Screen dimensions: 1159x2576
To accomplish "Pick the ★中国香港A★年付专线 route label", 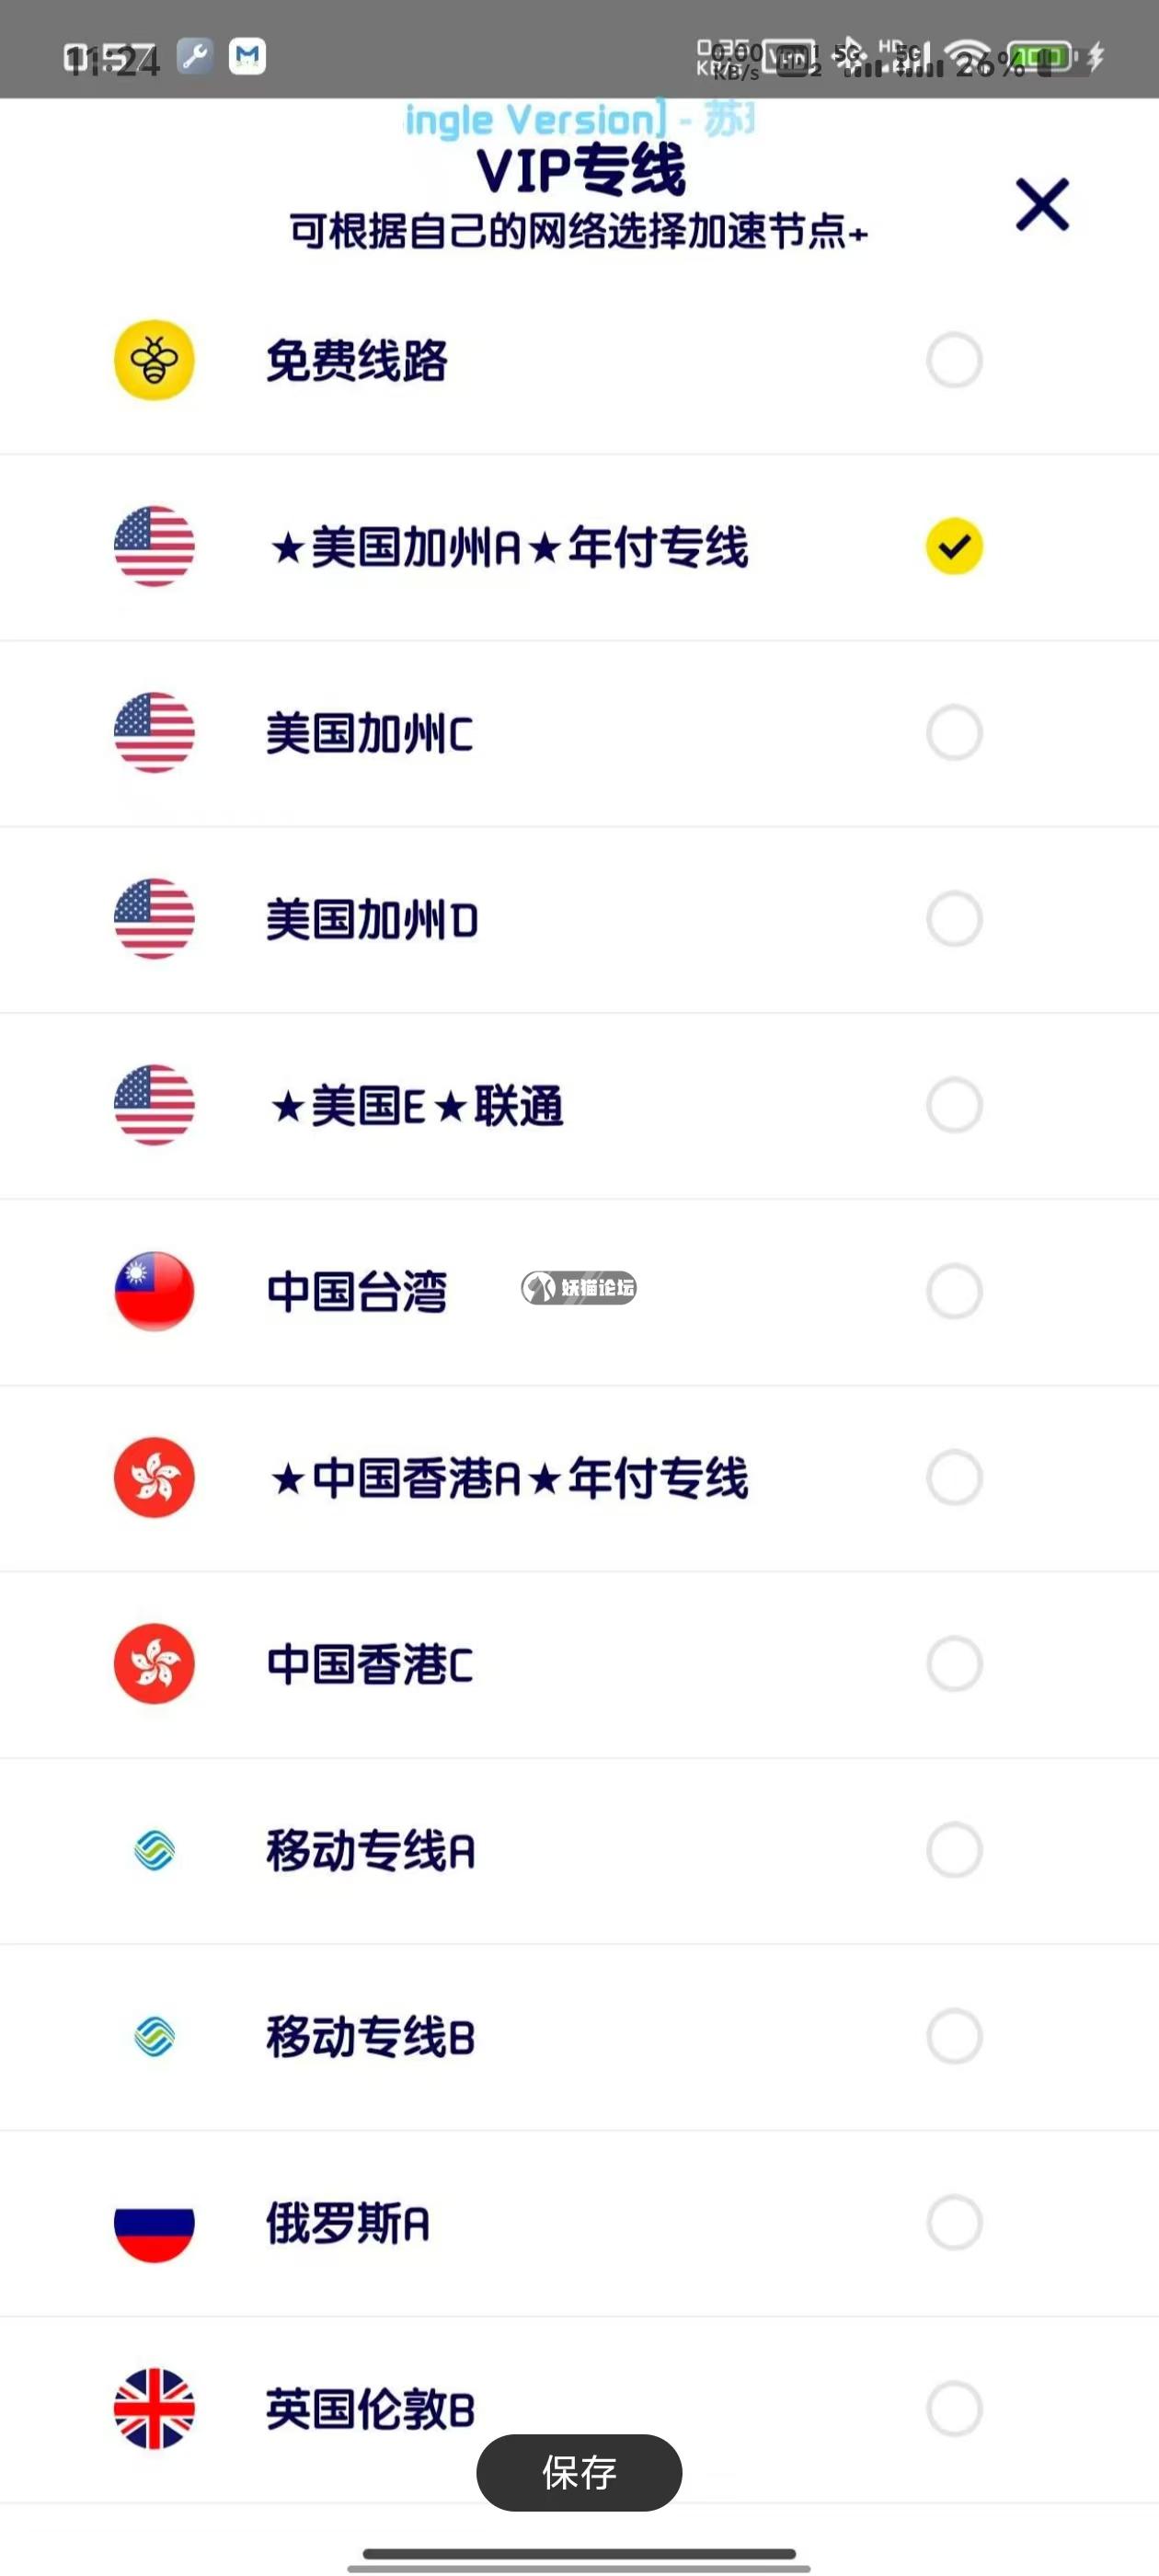I will [x=508, y=1478].
